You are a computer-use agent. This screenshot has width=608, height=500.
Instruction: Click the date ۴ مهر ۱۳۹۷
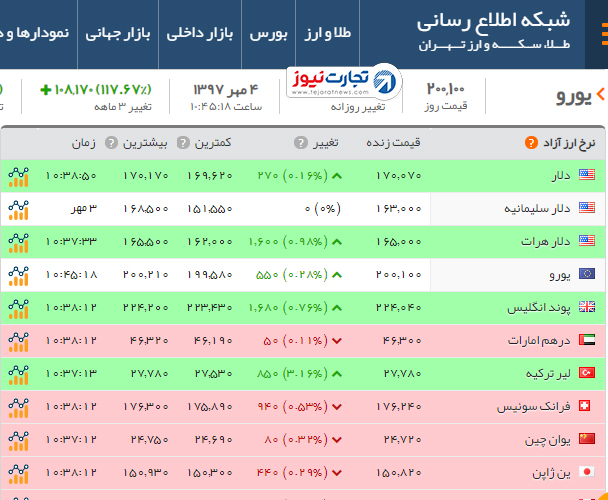[226, 90]
